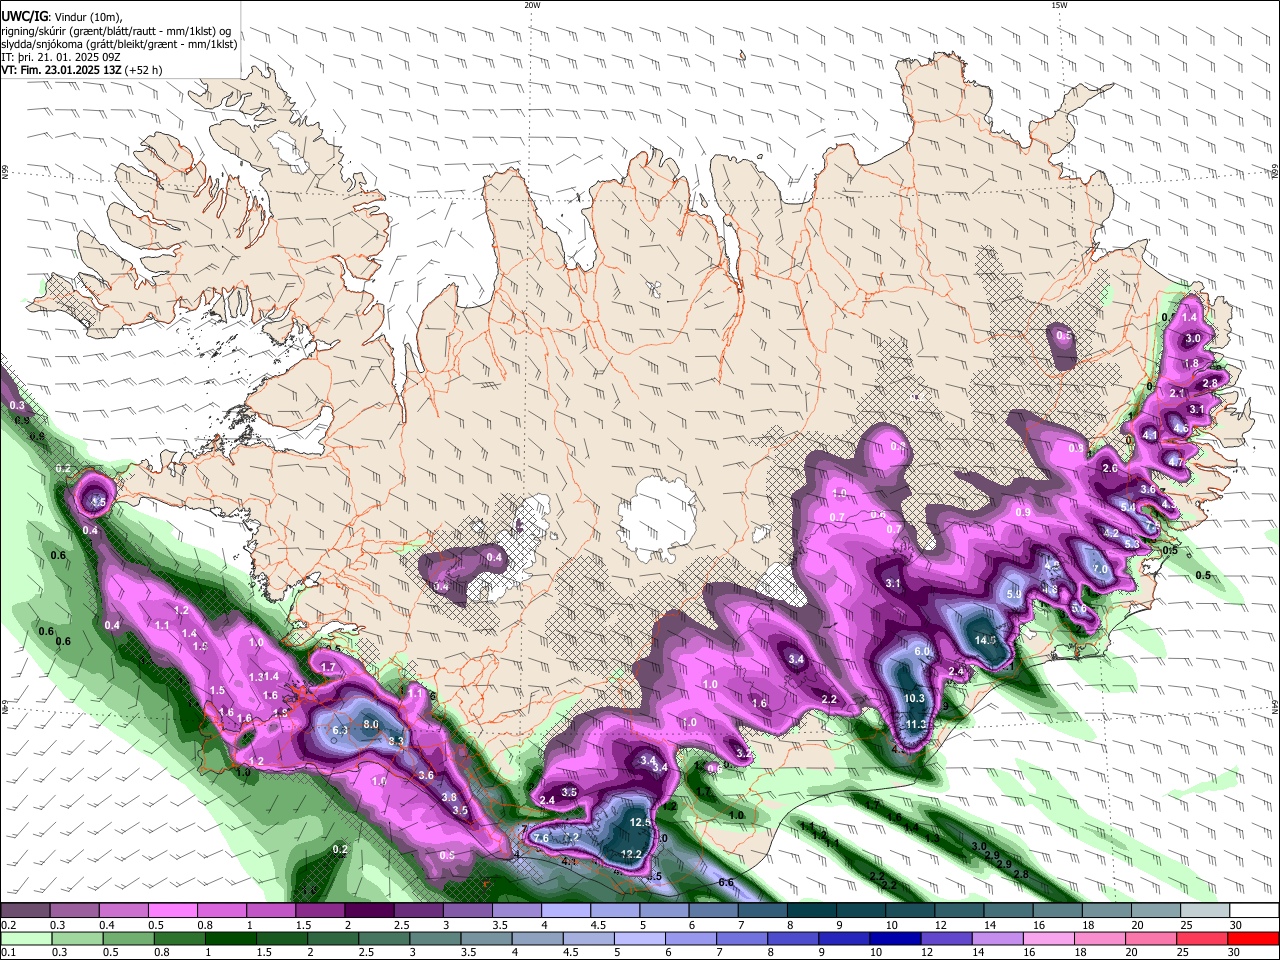Click the 4.2 value label on the map
The image size is (1280, 960).
click(1111, 533)
